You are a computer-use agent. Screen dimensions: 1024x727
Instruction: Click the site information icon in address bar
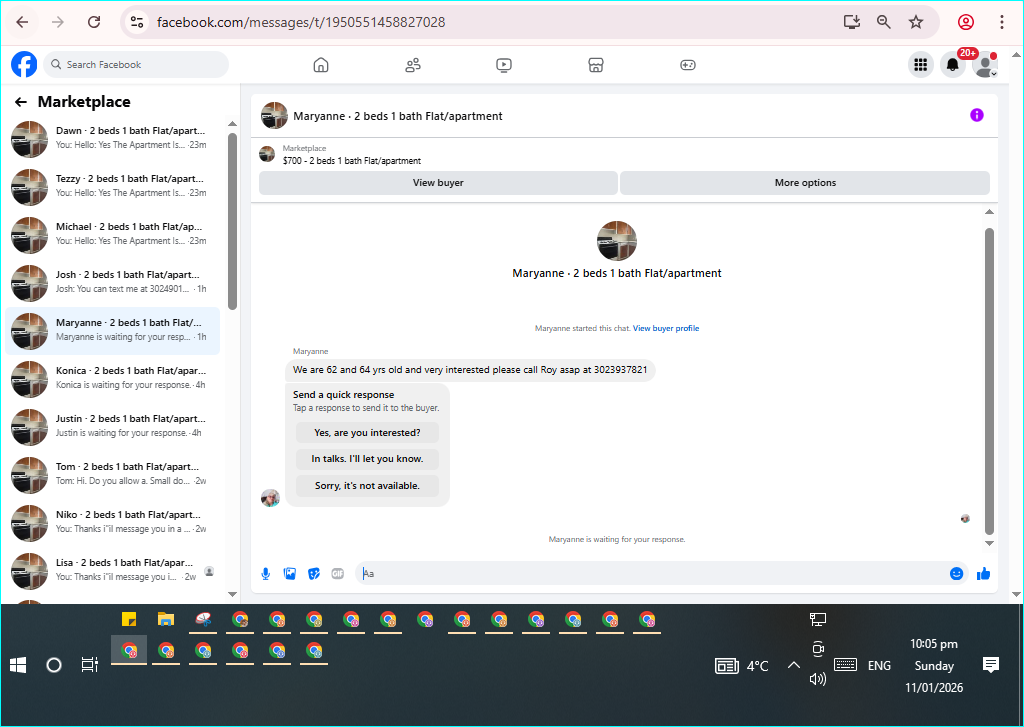[x=137, y=22]
